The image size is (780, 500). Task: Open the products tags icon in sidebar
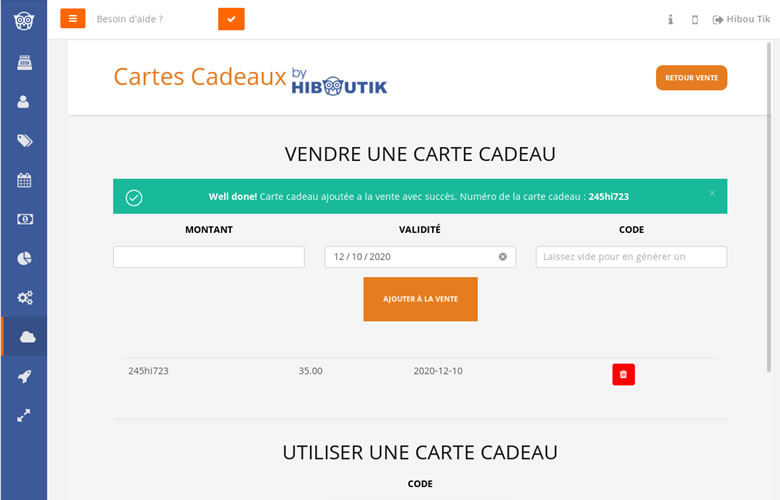(x=24, y=141)
